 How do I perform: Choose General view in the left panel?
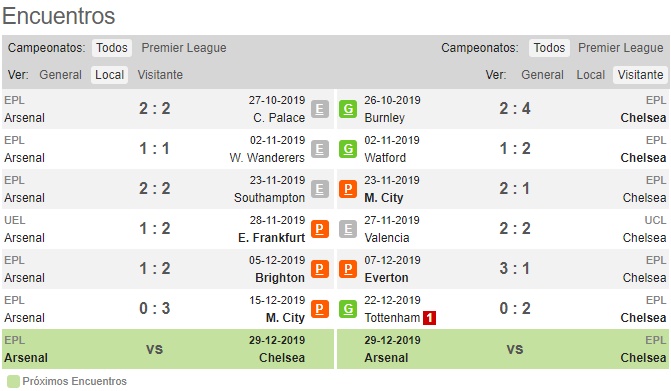point(60,75)
